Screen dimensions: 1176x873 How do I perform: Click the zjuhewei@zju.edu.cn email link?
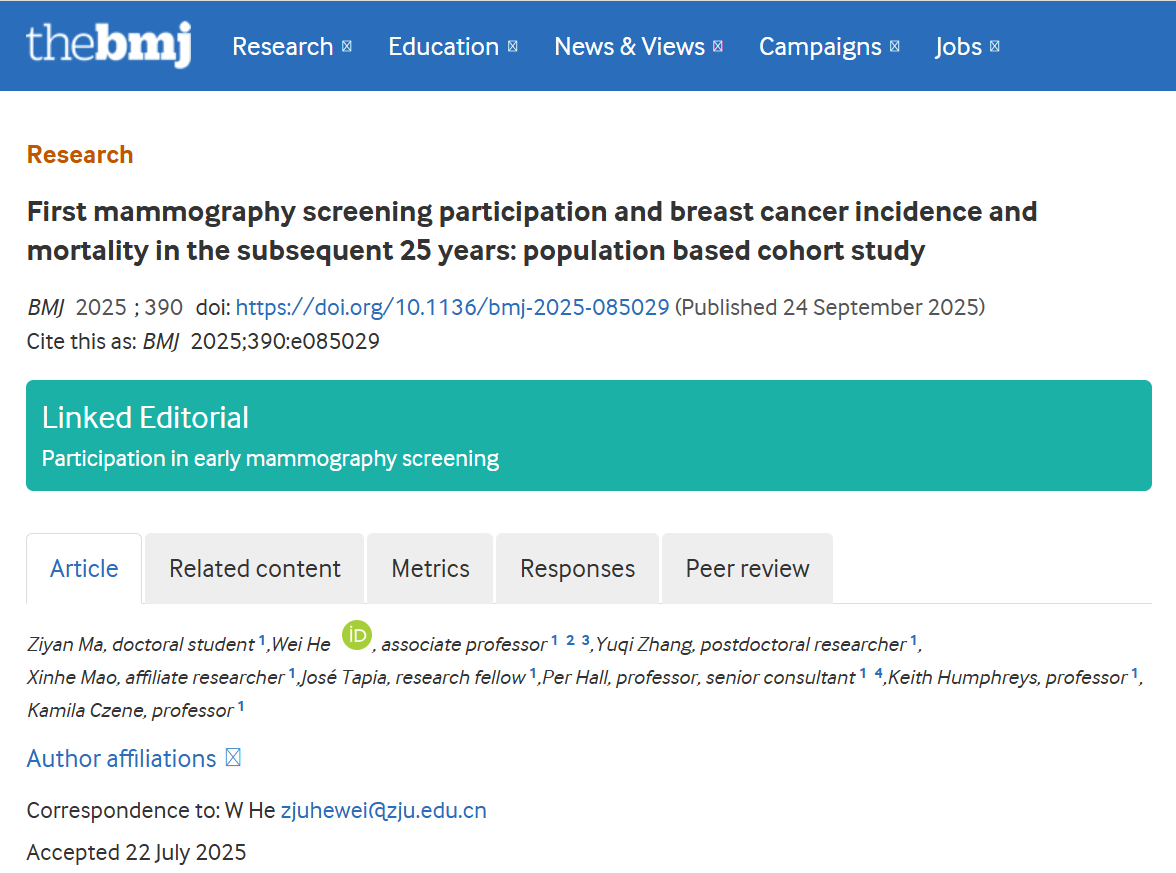pyautogui.click(x=383, y=810)
